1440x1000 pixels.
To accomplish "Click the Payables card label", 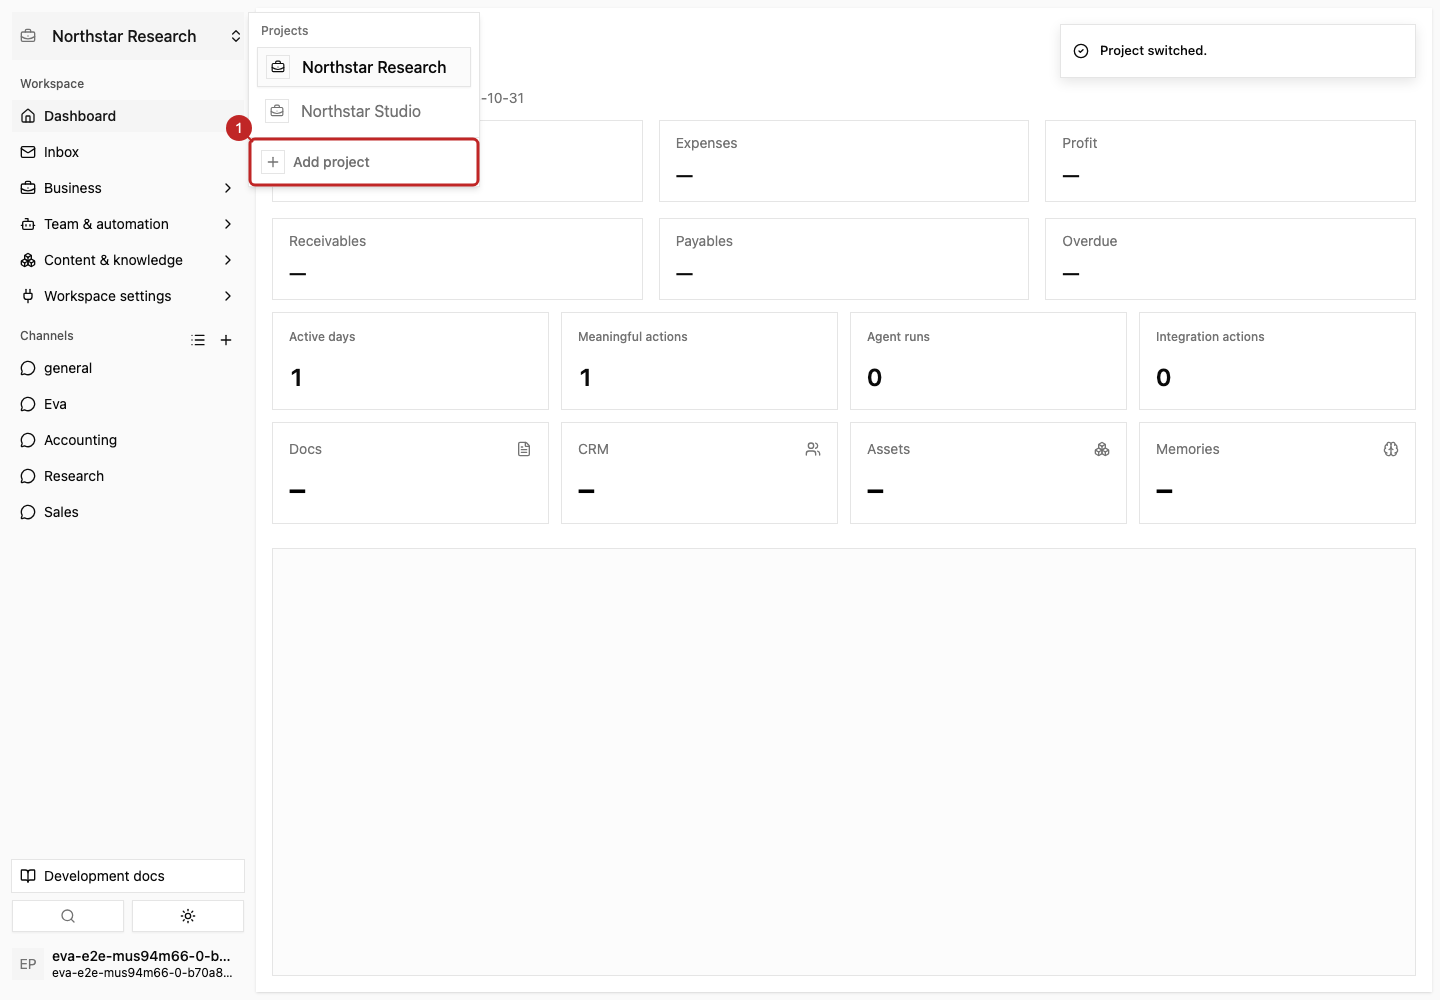I will coord(704,241).
